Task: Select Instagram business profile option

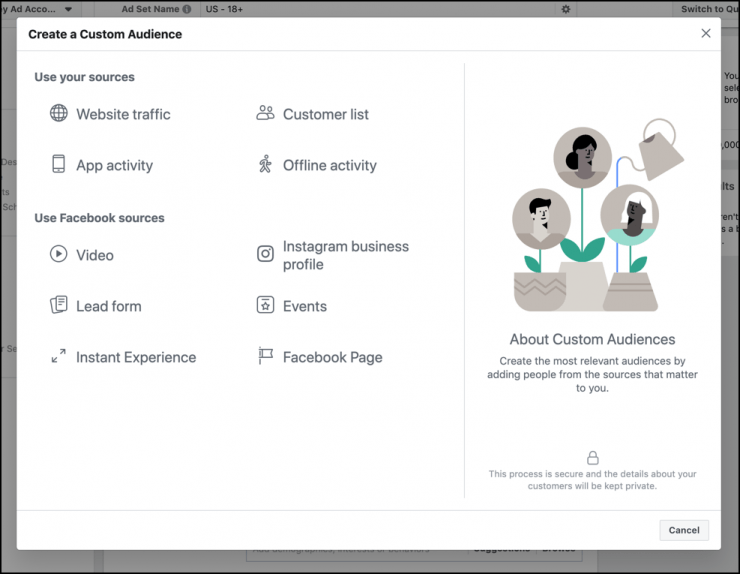Action: click(345, 255)
